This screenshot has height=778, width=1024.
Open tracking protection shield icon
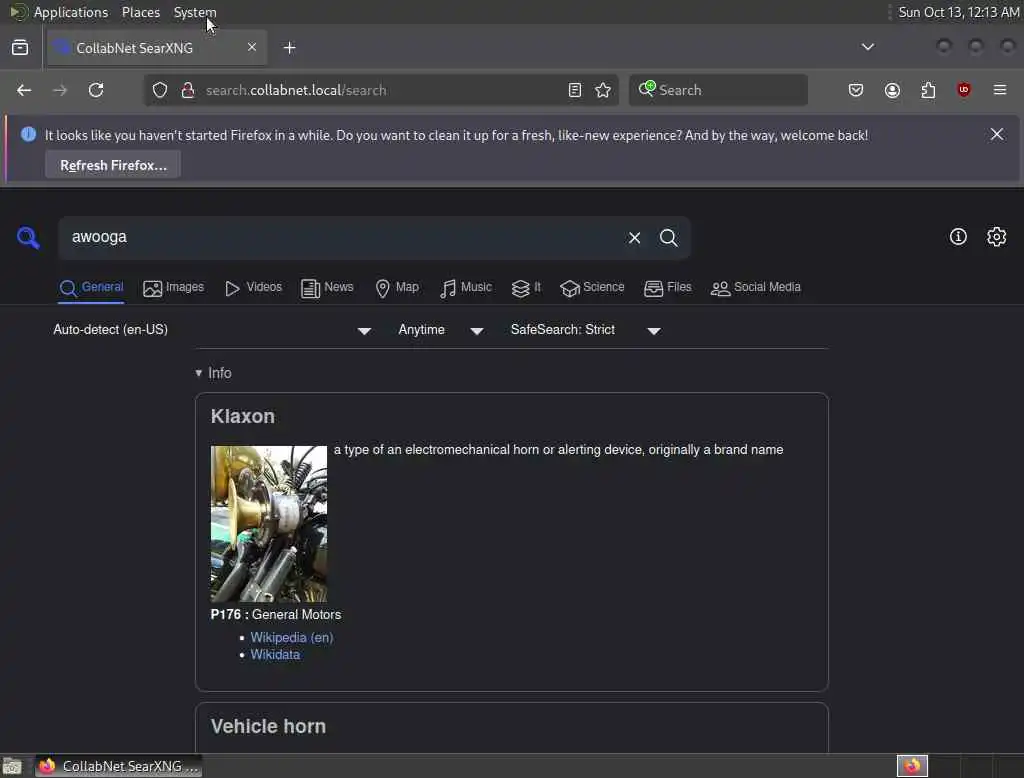(x=160, y=90)
